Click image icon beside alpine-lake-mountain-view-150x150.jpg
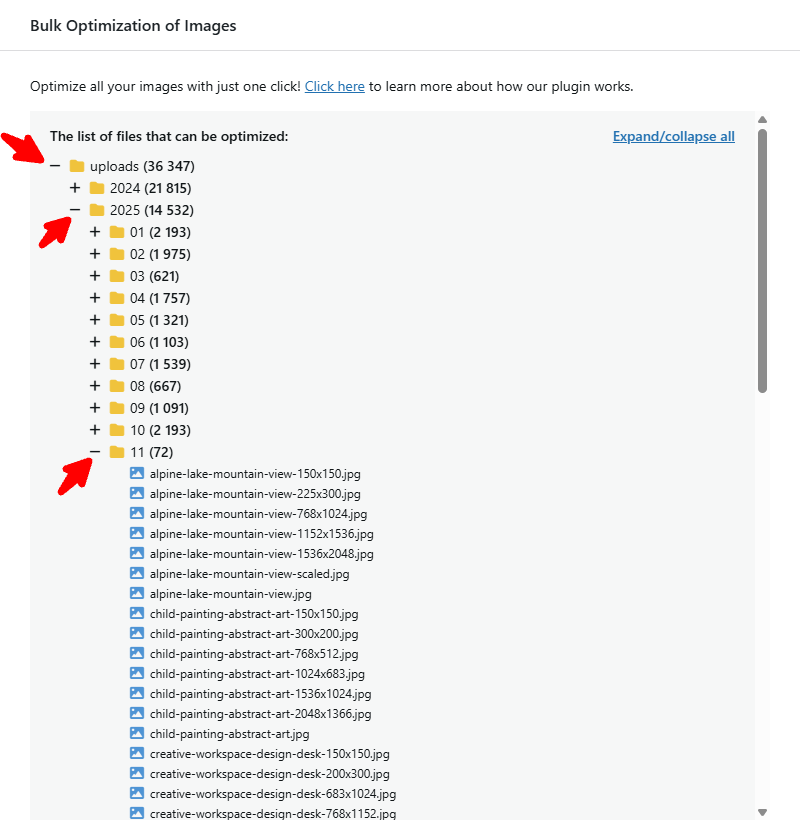 click(x=137, y=473)
